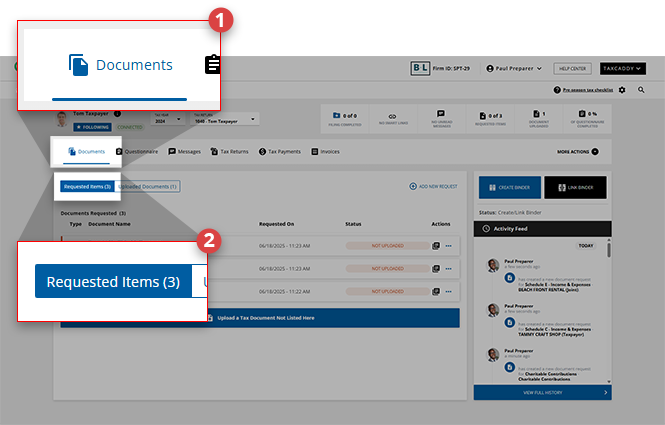665x425 pixels.
Task: Open the Tax Year 2024 dropdown
Action: pos(168,119)
